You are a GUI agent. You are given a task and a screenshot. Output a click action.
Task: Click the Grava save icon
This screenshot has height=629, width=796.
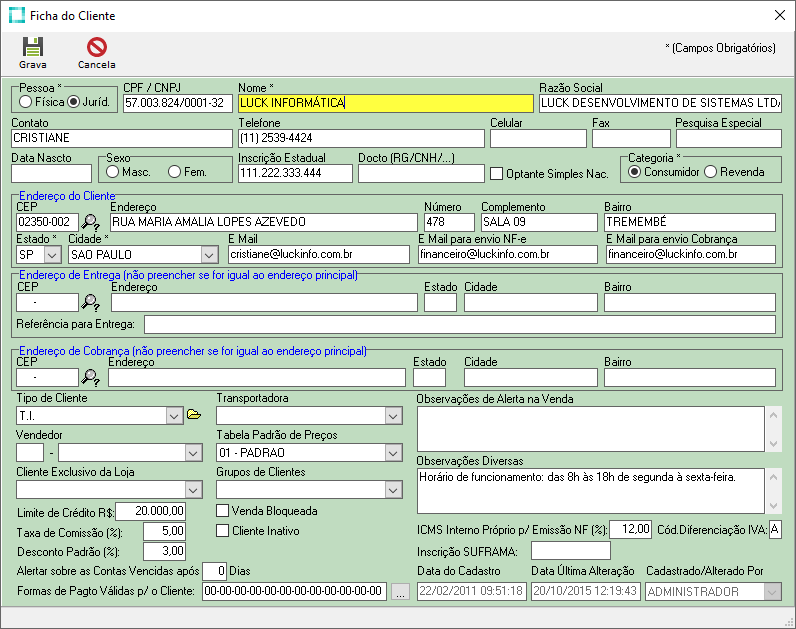click(33, 47)
